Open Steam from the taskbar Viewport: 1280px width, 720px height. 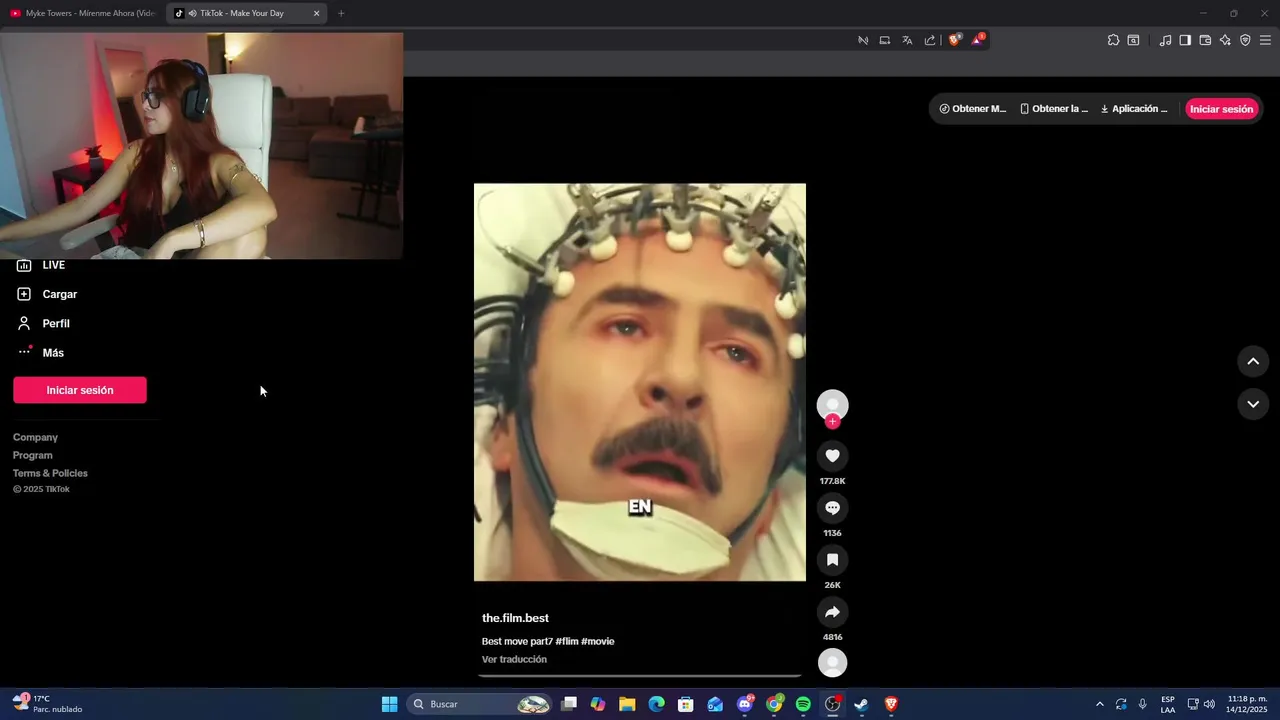[x=861, y=704]
